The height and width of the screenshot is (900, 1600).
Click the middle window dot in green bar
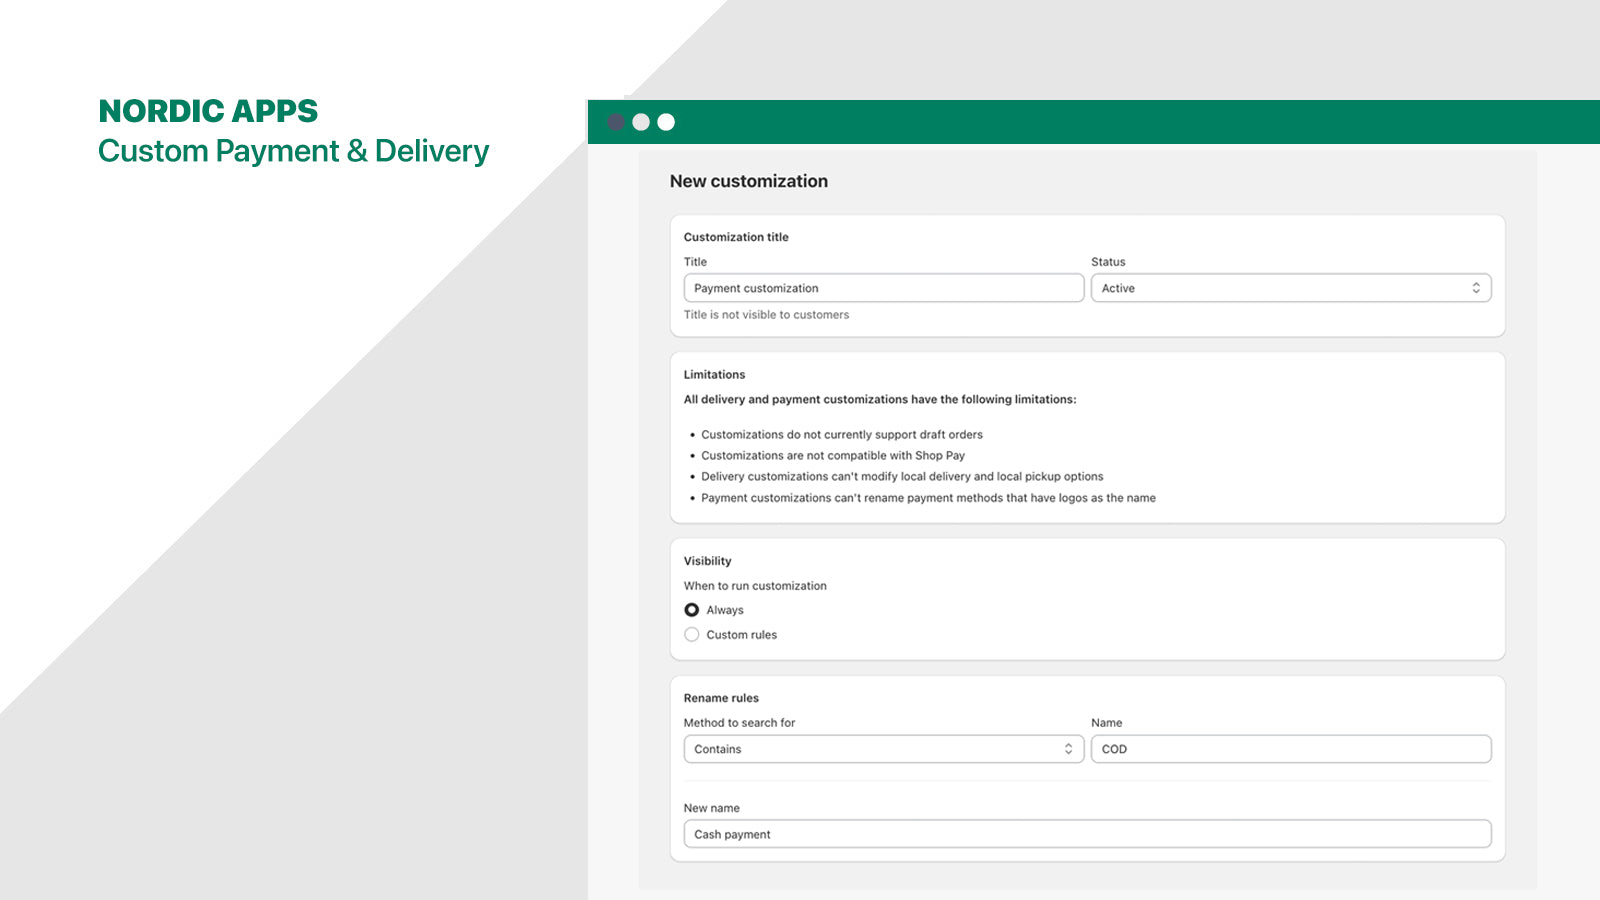coord(641,122)
